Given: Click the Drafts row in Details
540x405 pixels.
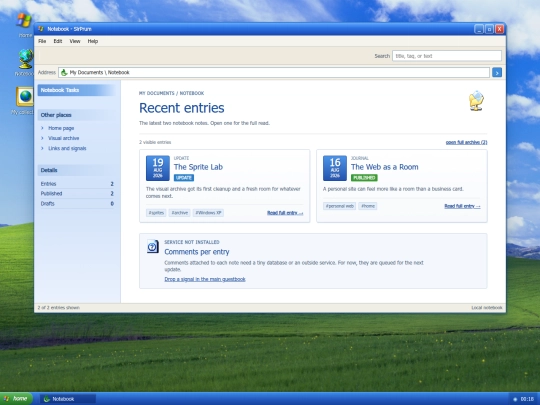Looking at the screenshot, I should (77, 204).
